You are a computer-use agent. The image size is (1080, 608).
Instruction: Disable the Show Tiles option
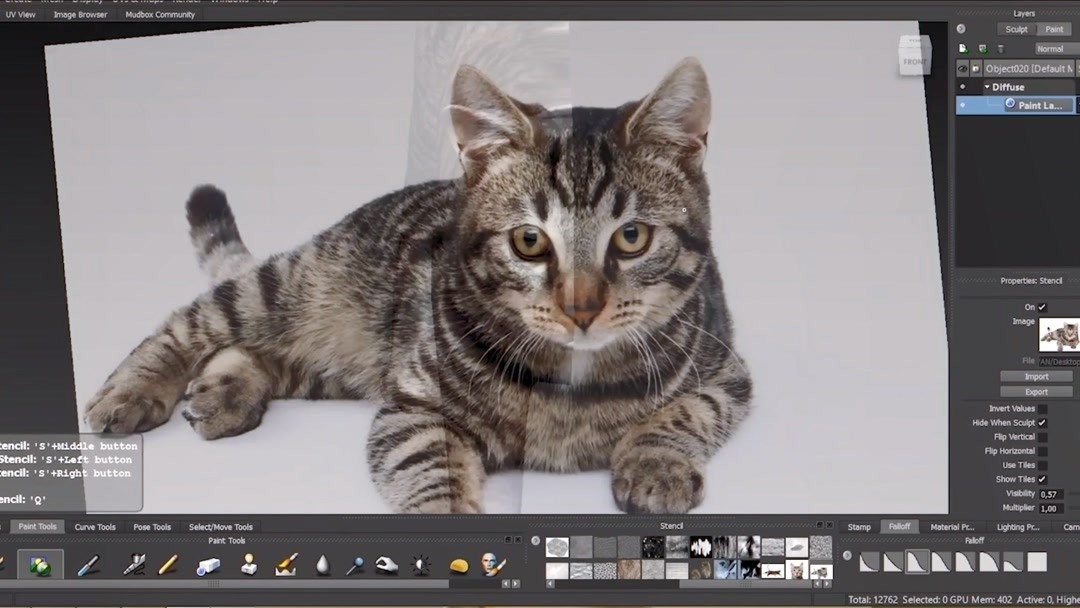pos(1043,478)
